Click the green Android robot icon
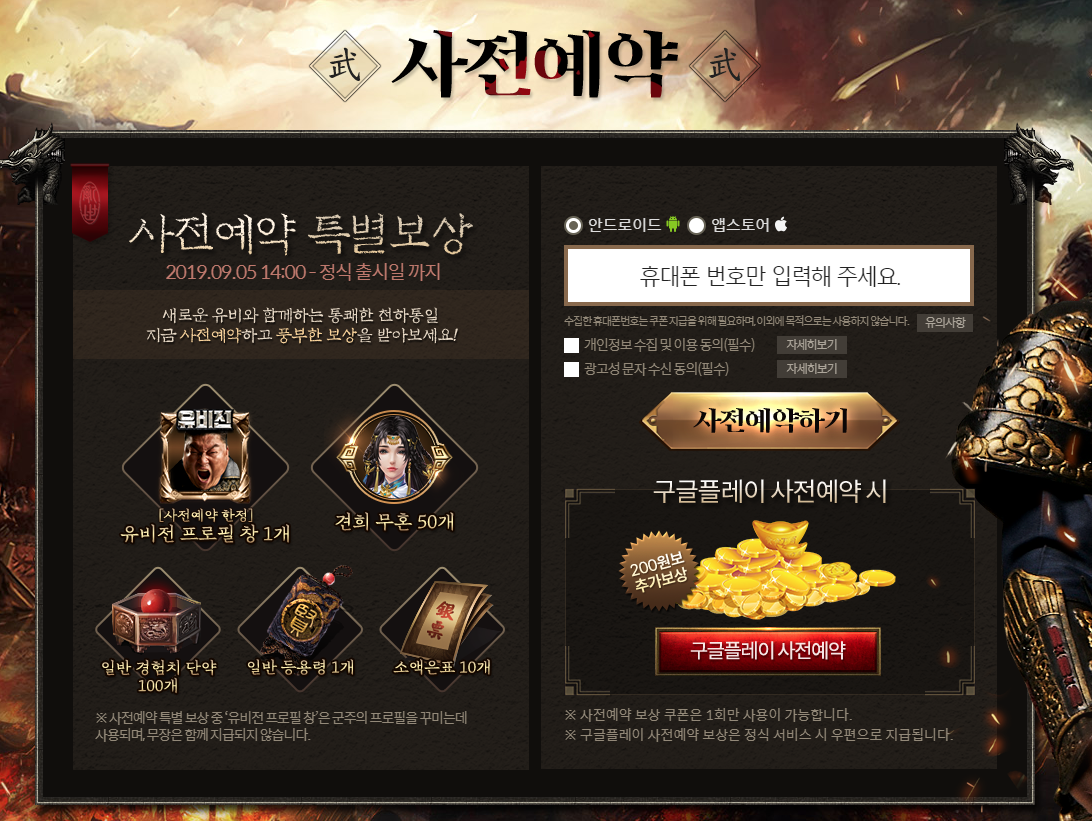The image size is (1092, 821). (x=673, y=224)
